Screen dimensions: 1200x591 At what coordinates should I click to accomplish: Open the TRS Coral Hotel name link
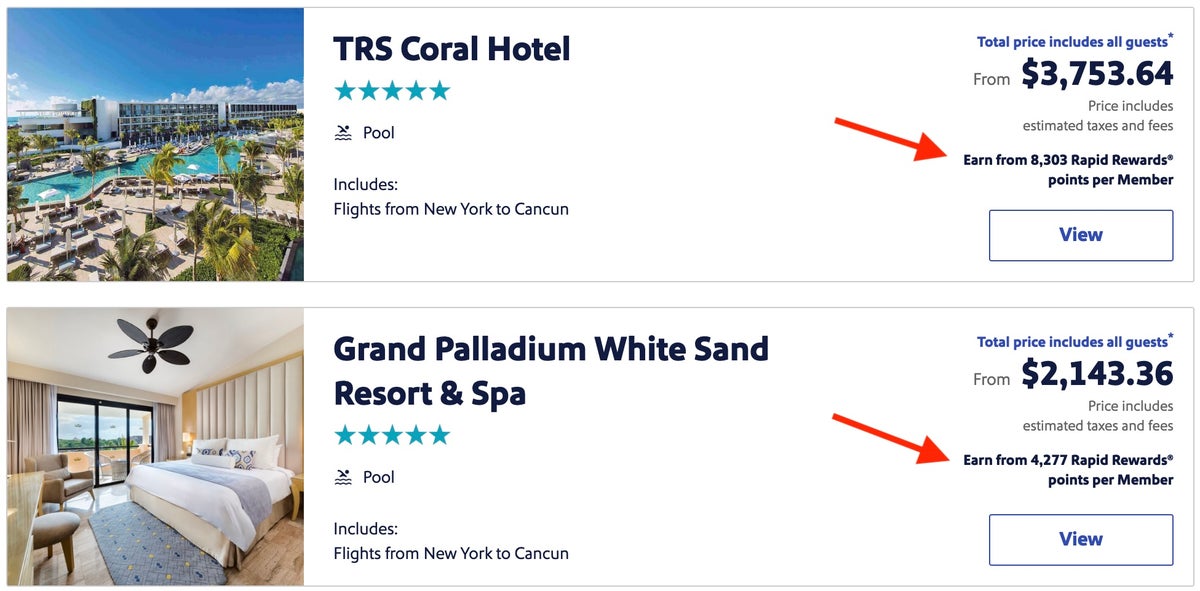(452, 48)
